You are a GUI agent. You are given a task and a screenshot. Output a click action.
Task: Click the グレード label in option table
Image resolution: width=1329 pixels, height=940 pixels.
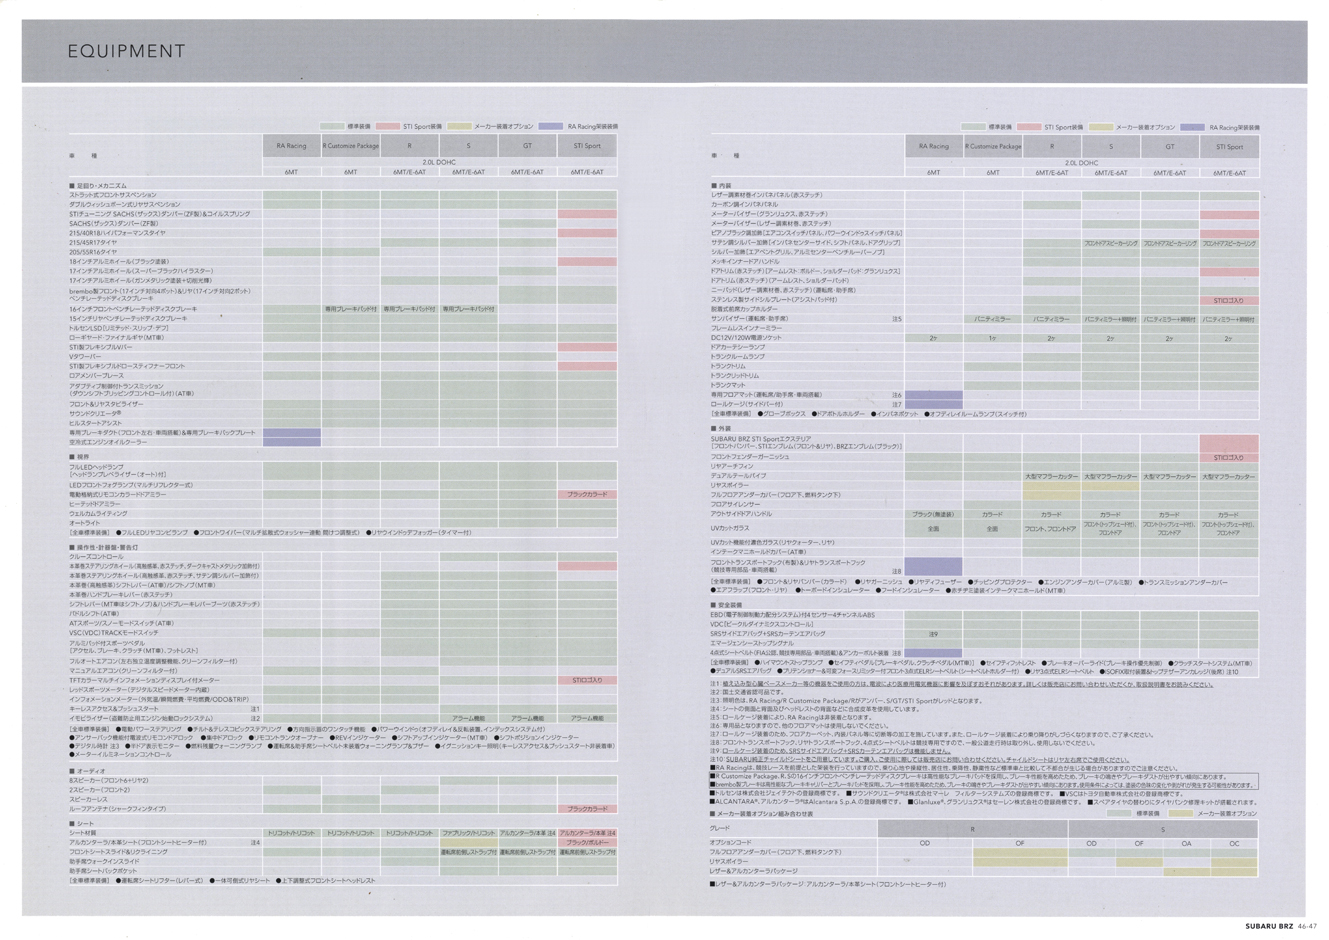coord(721,828)
